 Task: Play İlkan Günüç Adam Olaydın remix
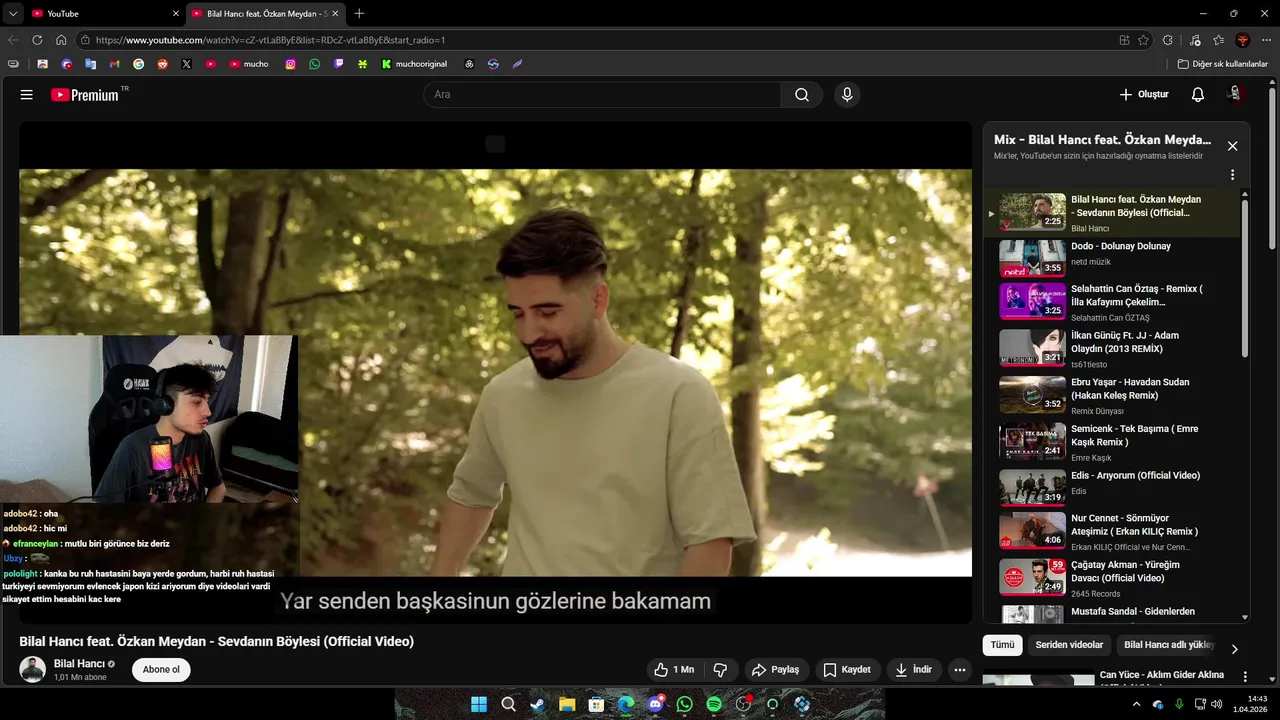pos(1111,349)
